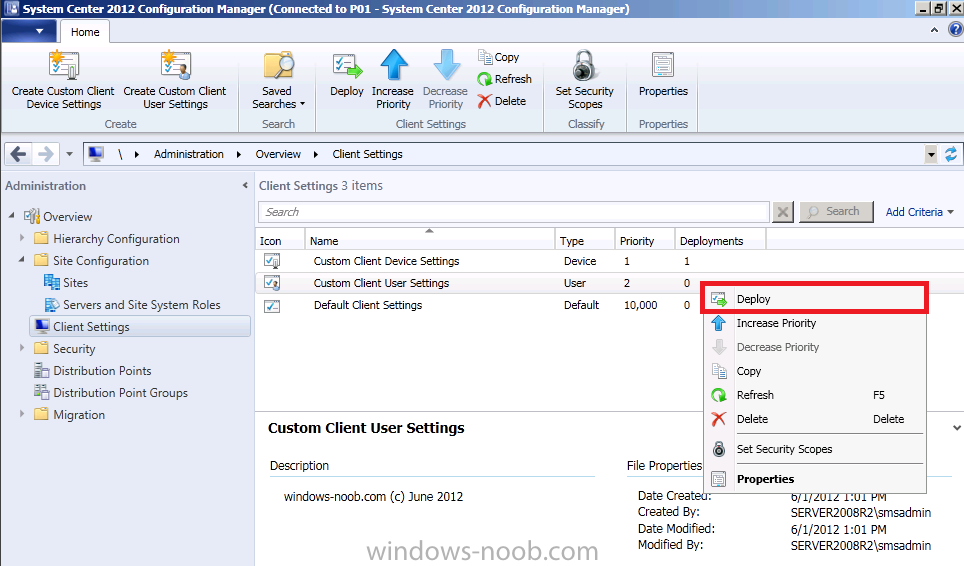Click Delete in ribbon
Image resolution: width=964 pixels, height=566 pixels.
point(502,101)
